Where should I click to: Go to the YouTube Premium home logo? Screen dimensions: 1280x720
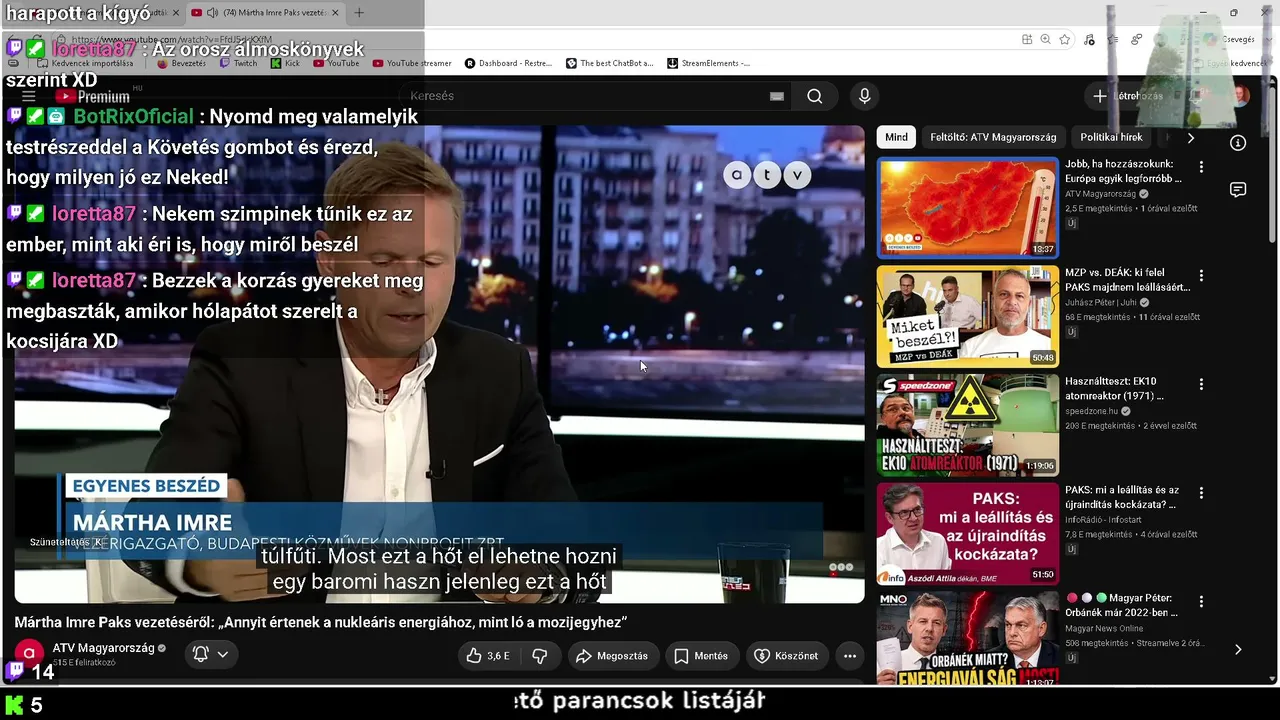tap(92, 96)
